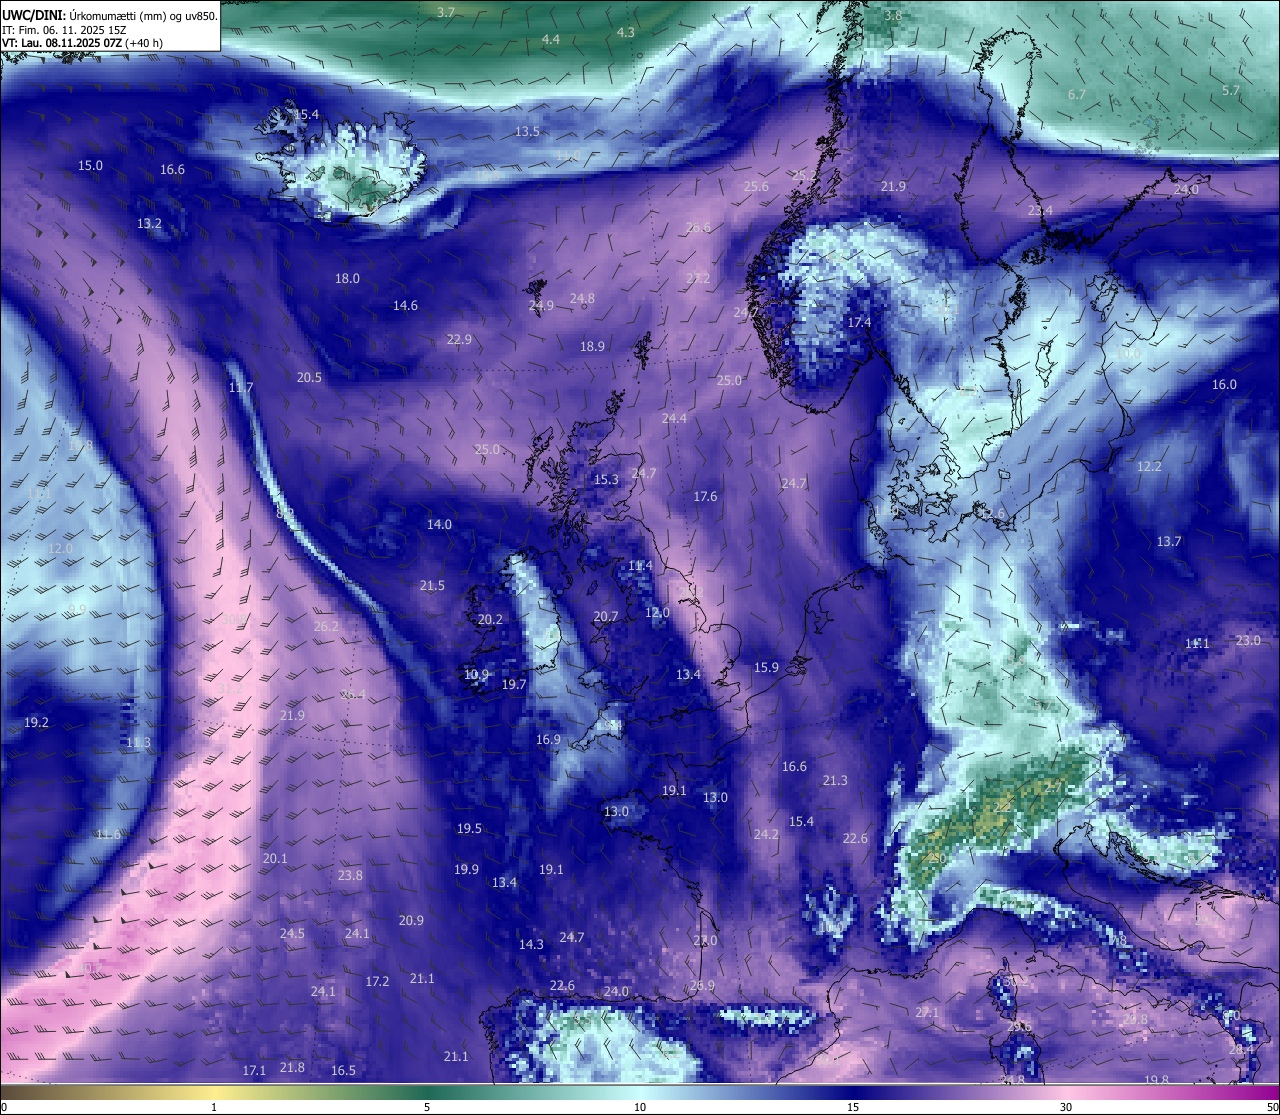Click the 14.3 value in Bay of Biscay

point(531,945)
